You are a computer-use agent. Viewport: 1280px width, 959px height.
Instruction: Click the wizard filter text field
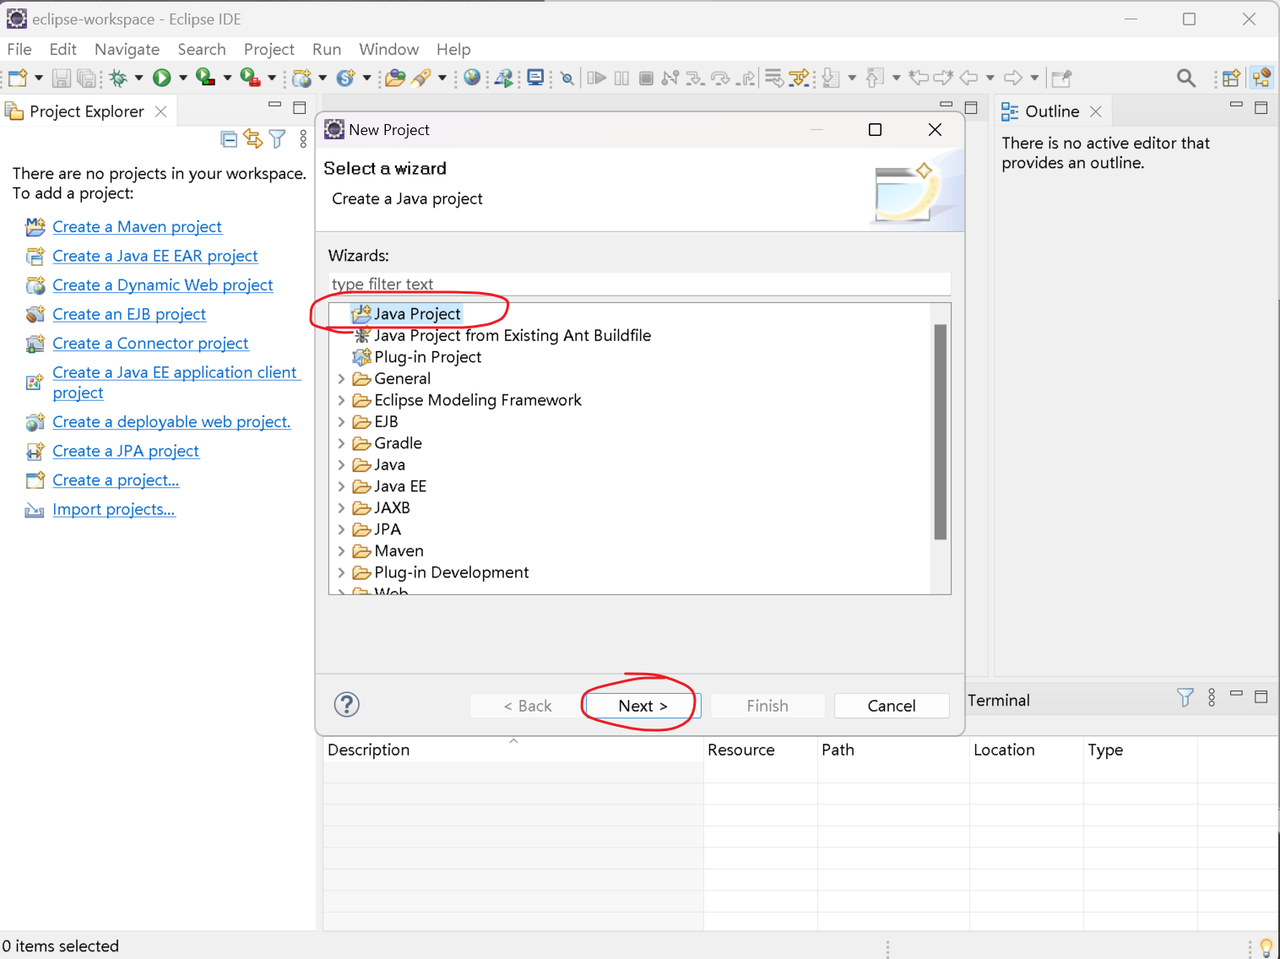pos(640,284)
